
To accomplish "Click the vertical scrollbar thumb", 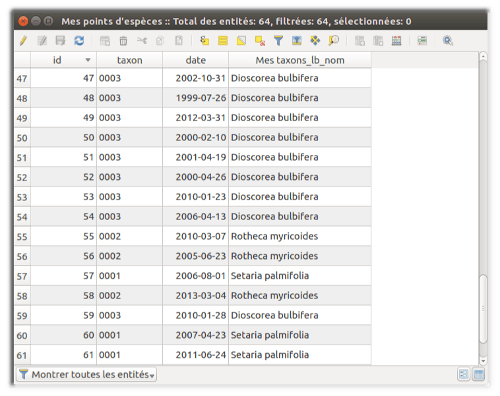I will tap(483, 309).
